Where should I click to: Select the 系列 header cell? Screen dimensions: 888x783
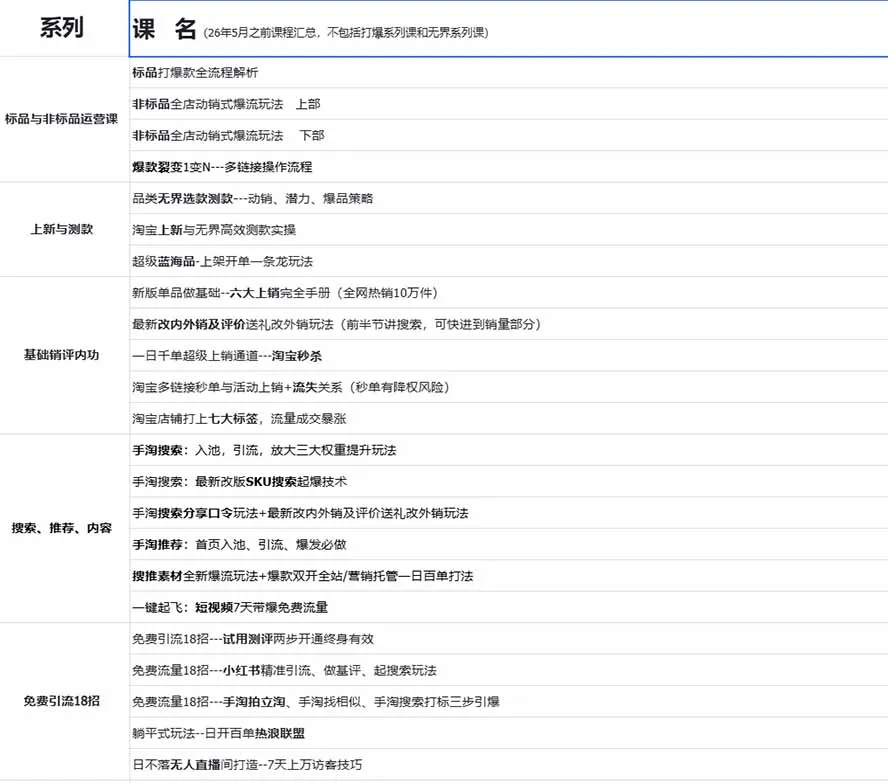[x=64, y=28]
